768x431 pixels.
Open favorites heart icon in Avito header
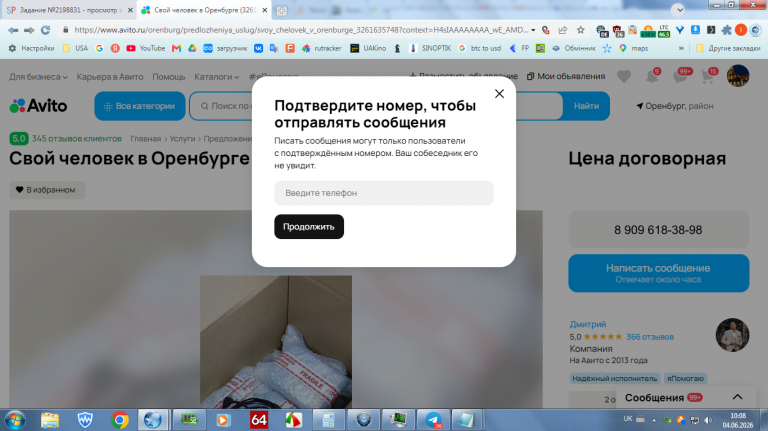point(624,76)
